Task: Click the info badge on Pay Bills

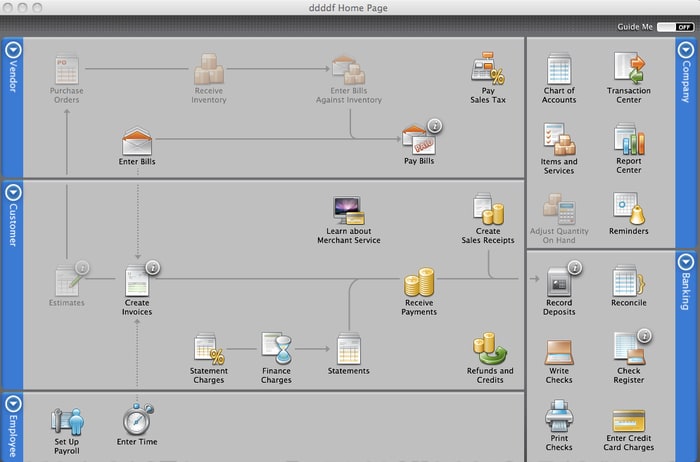Action: pyautogui.click(x=435, y=126)
